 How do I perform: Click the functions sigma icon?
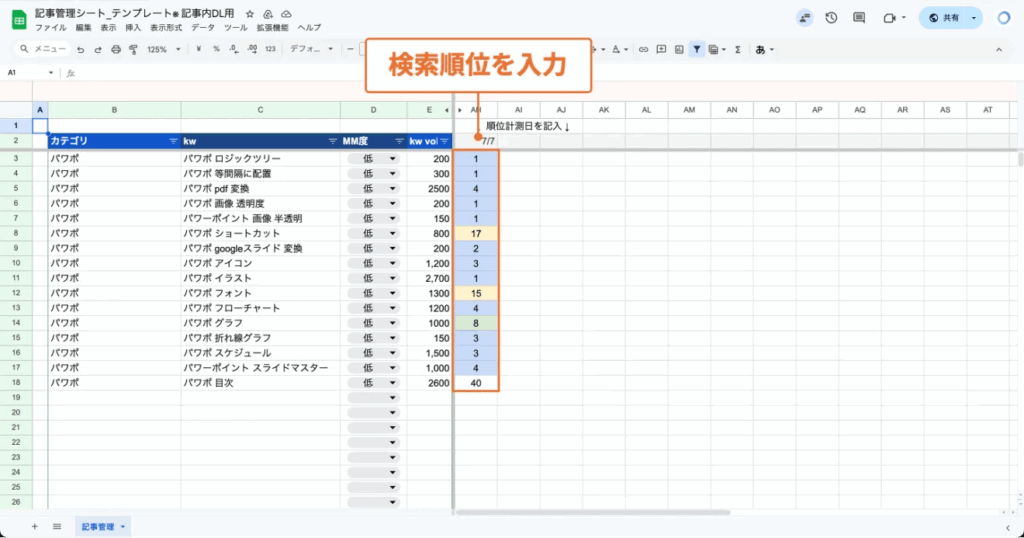tap(738, 49)
